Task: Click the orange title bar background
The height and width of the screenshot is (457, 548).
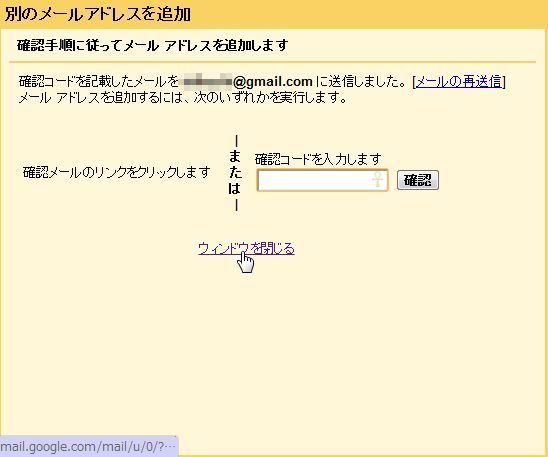Action: tap(367, 14)
